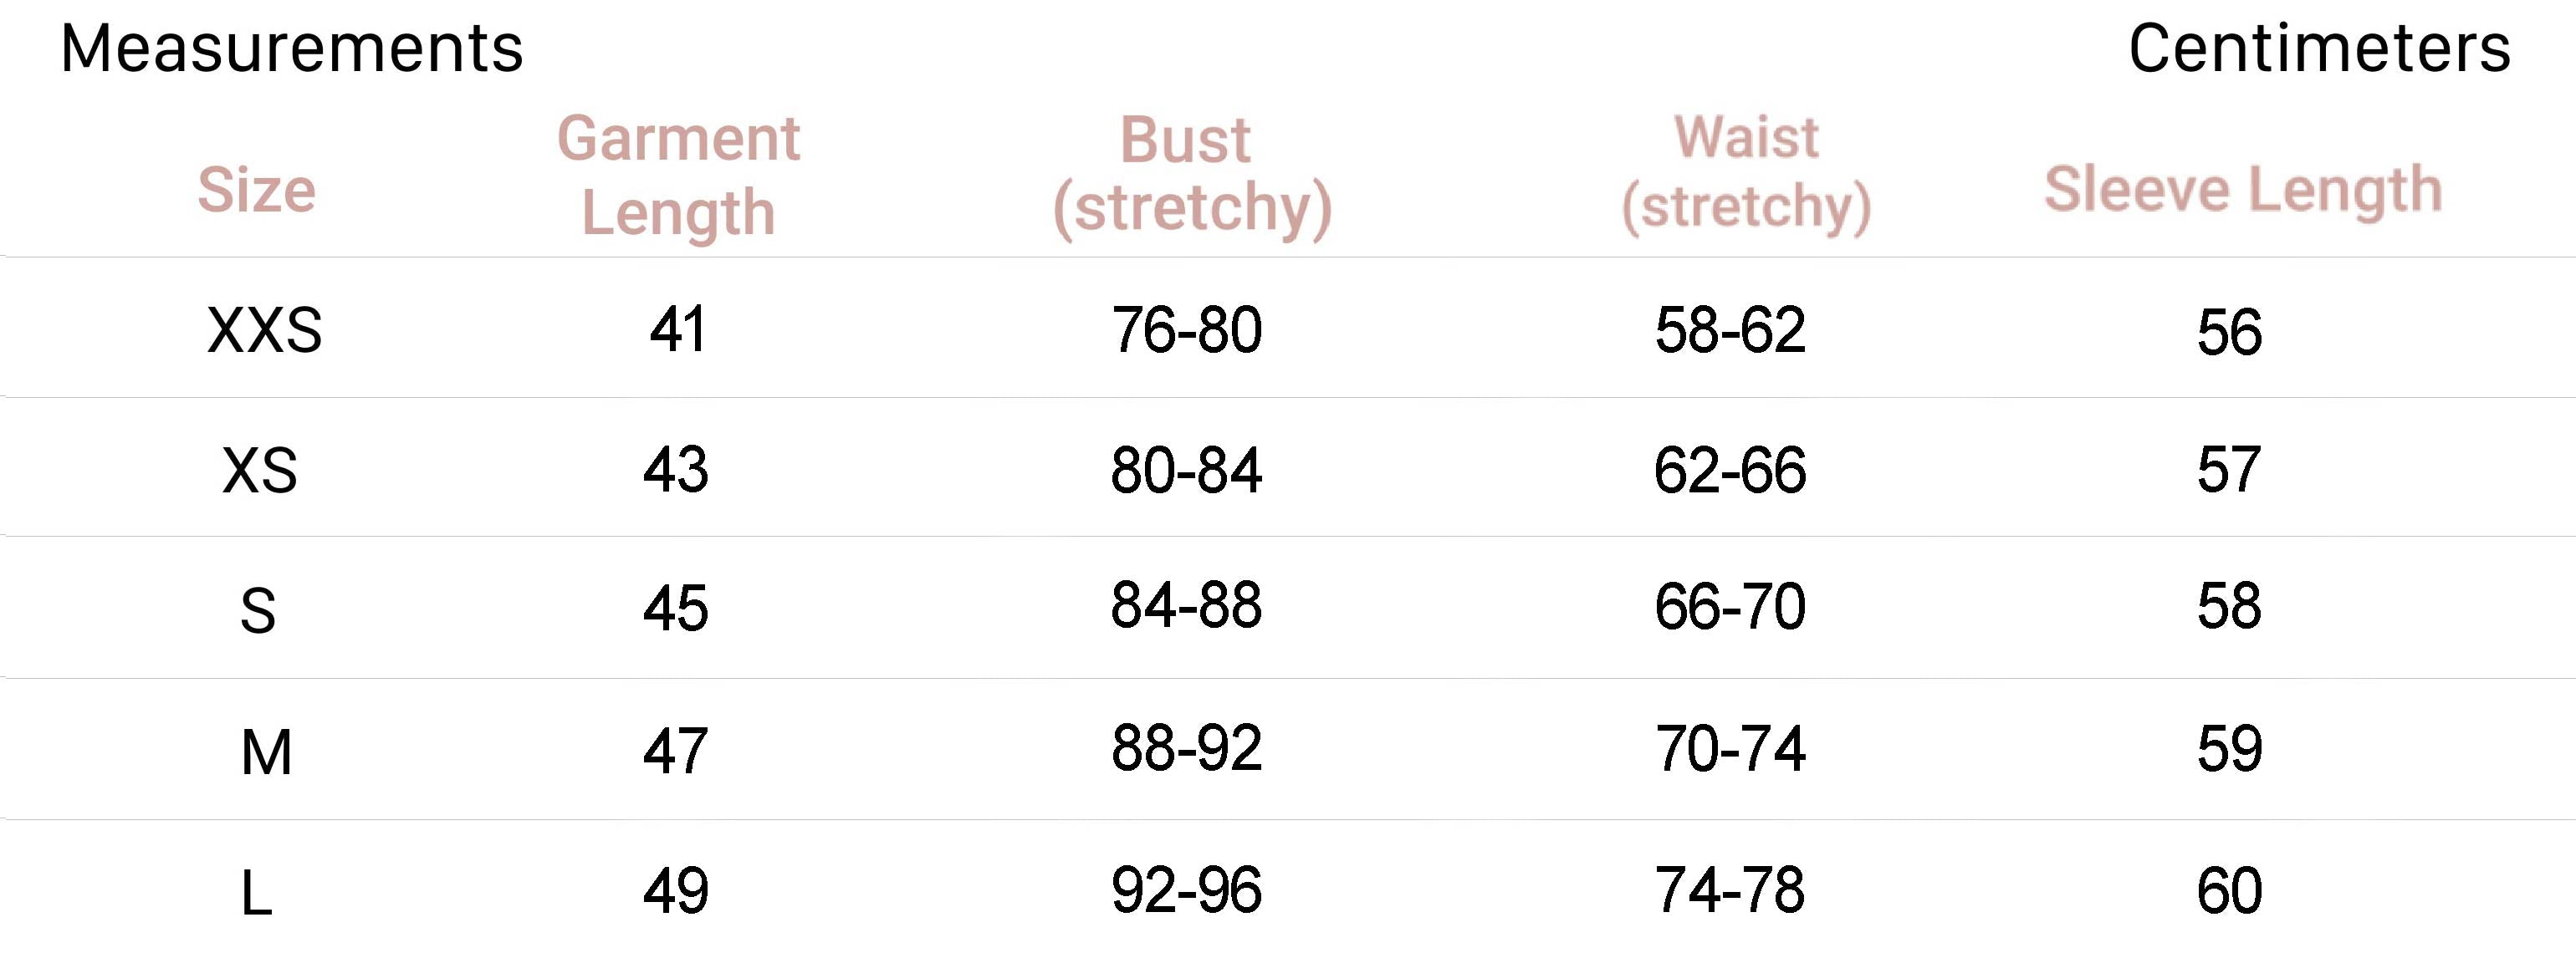
Task: Click garment length value 41
Action: pos(678,329)
